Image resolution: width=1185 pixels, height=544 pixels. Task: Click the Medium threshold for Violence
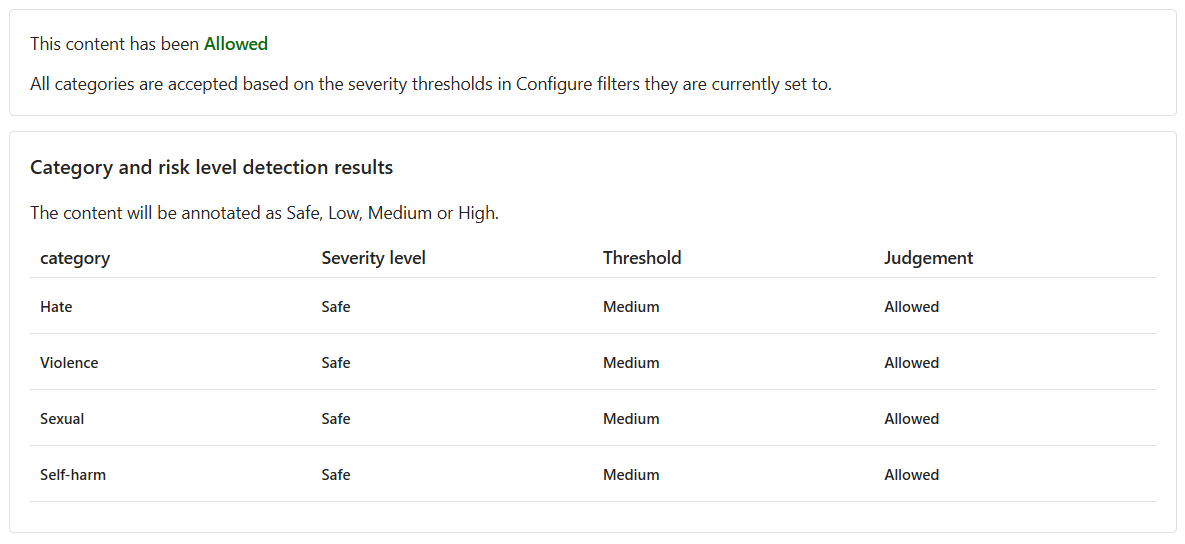(631, 363)
